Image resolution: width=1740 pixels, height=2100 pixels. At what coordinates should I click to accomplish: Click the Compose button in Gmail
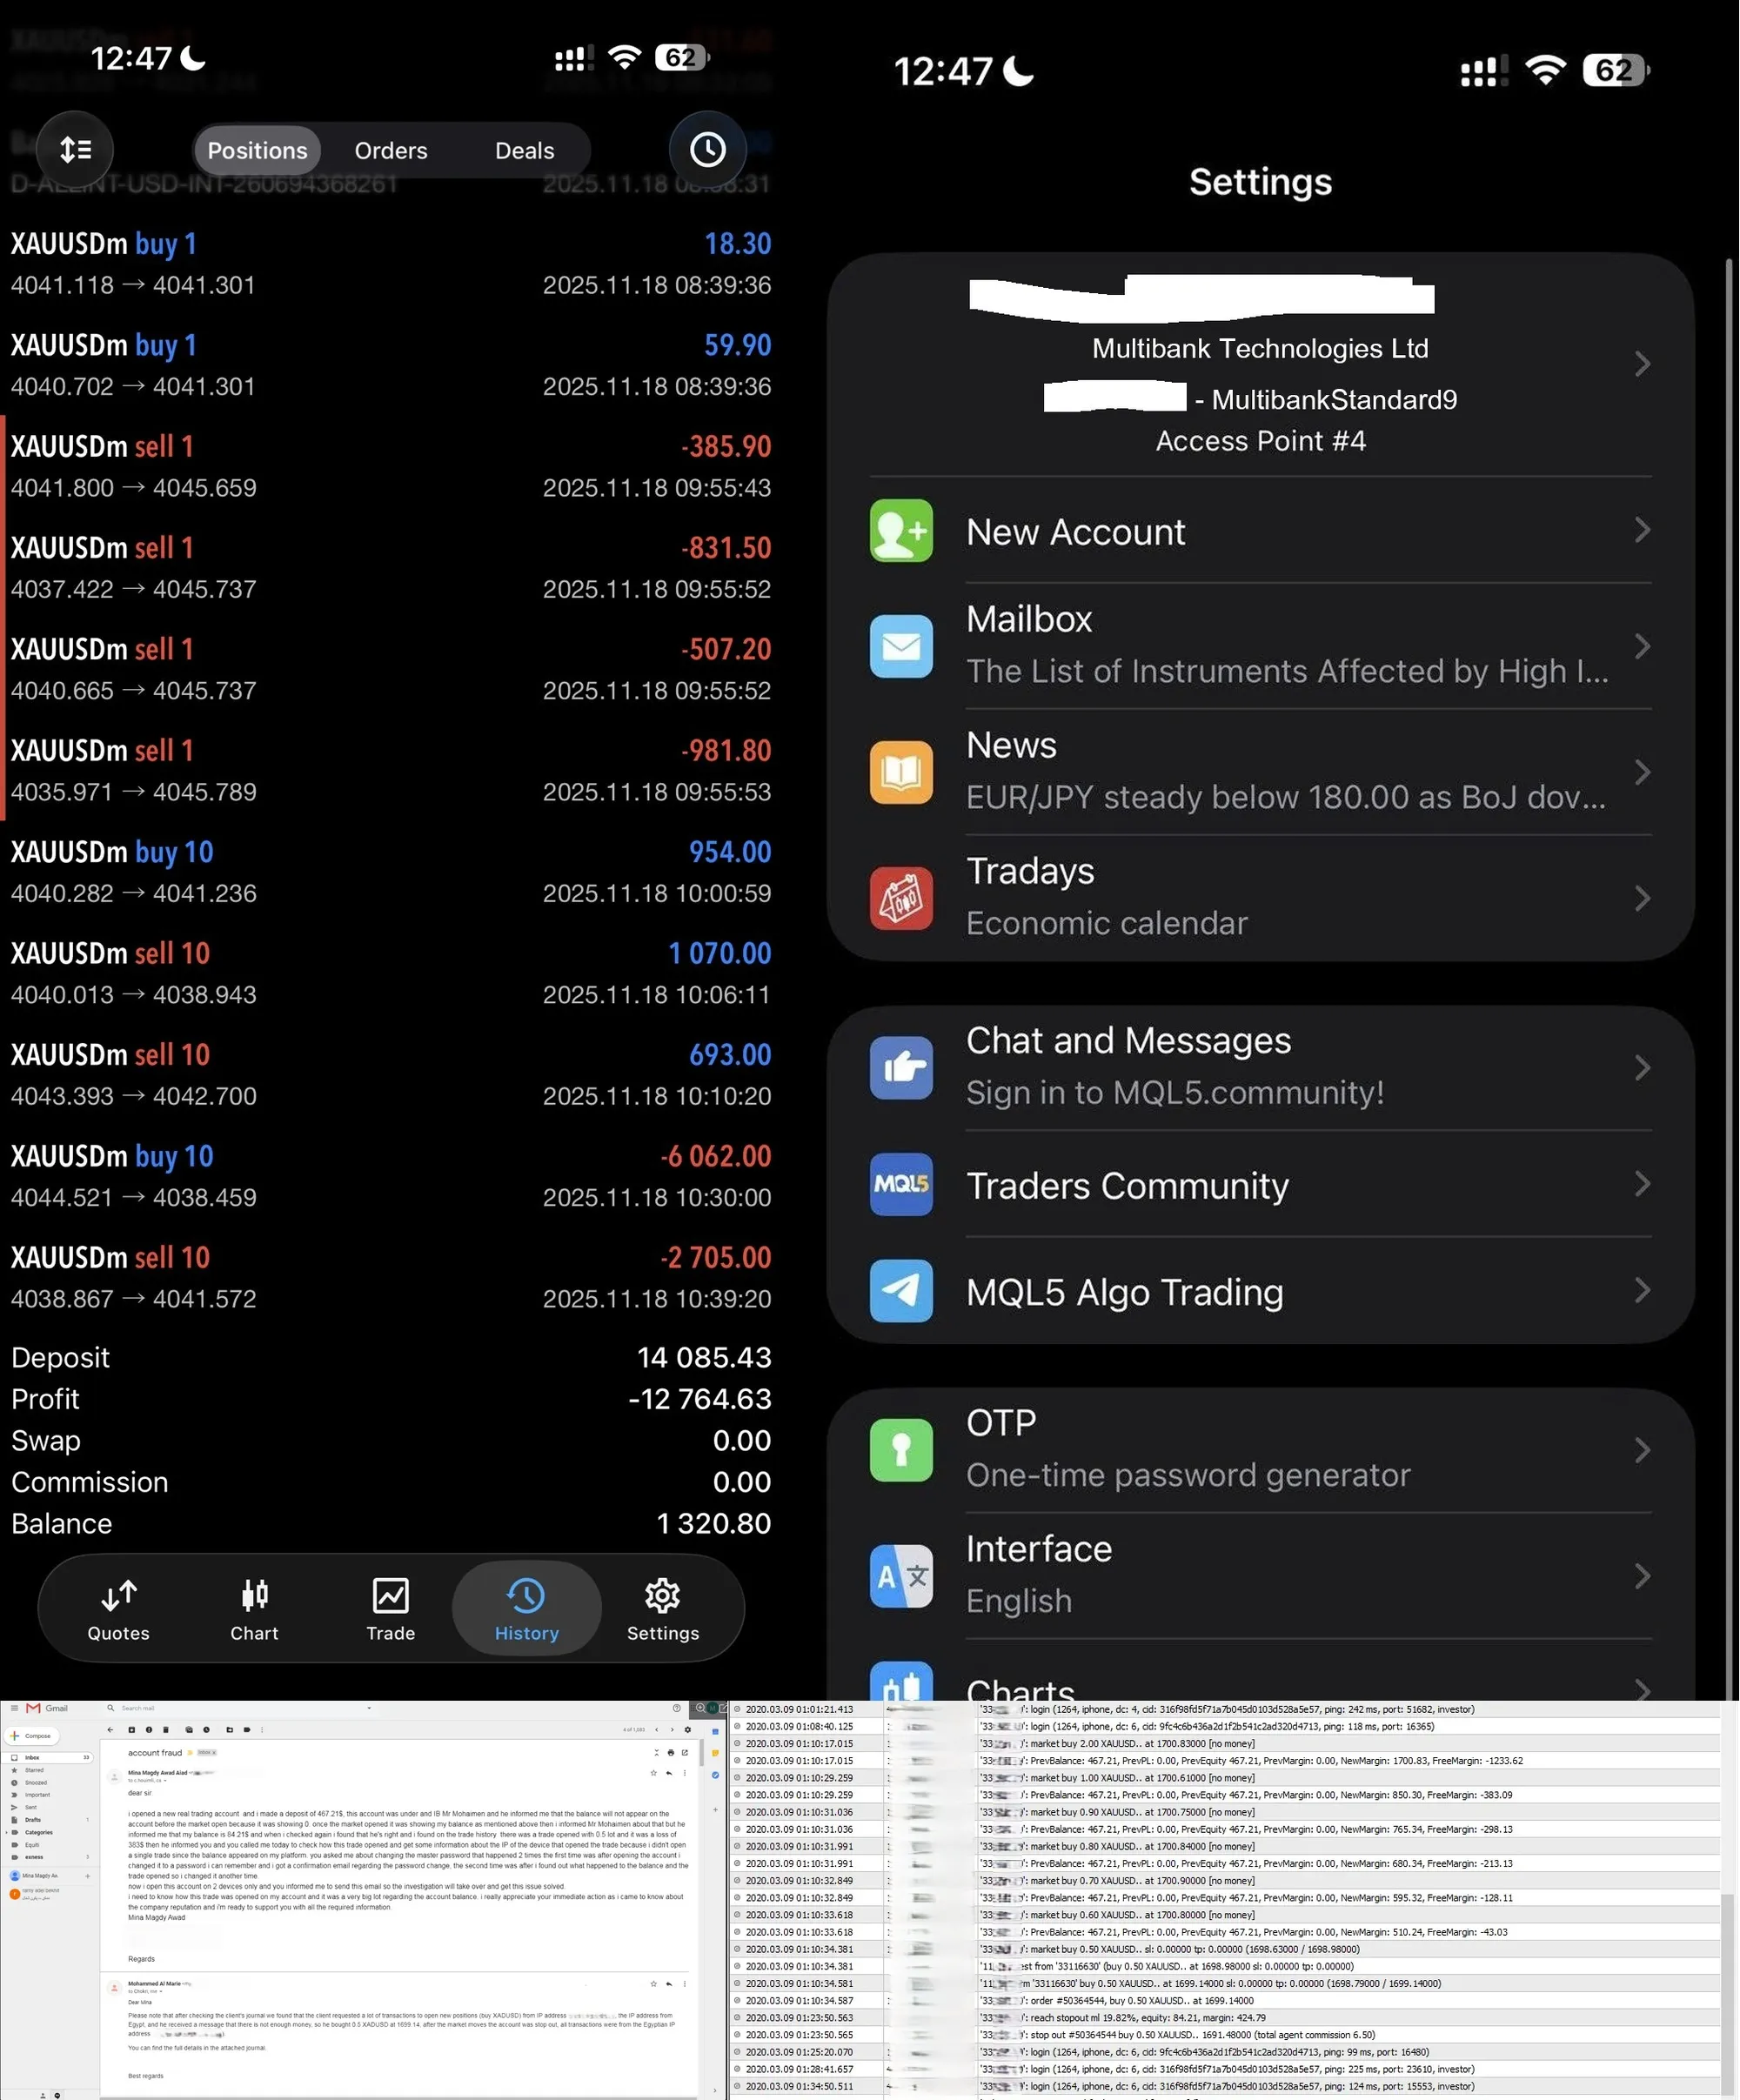coord(33,1736)
